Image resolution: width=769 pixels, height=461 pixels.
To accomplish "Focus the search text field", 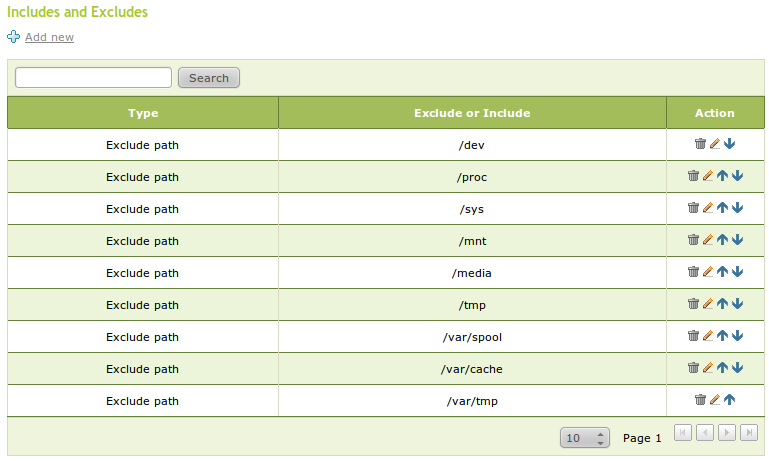I will pos(93,78).
